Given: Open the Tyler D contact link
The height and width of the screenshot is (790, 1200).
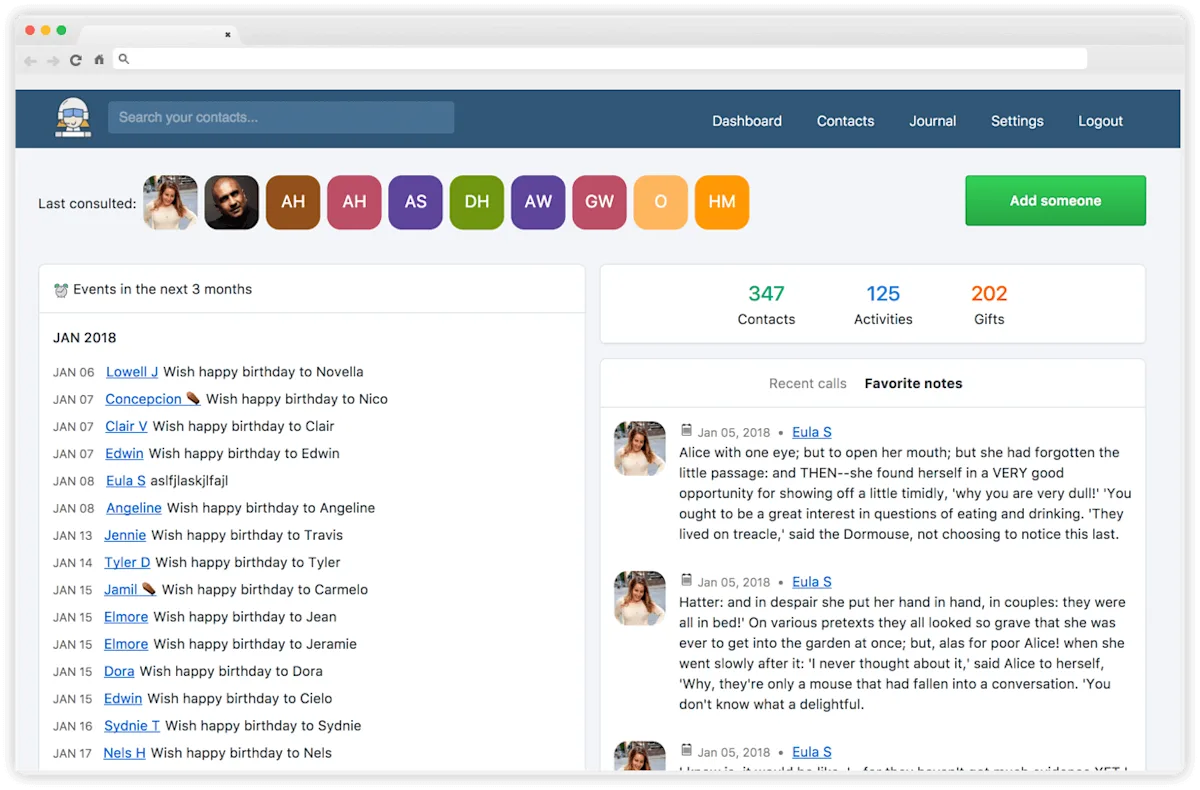Looking at the screenshot, I should (127, 562).
